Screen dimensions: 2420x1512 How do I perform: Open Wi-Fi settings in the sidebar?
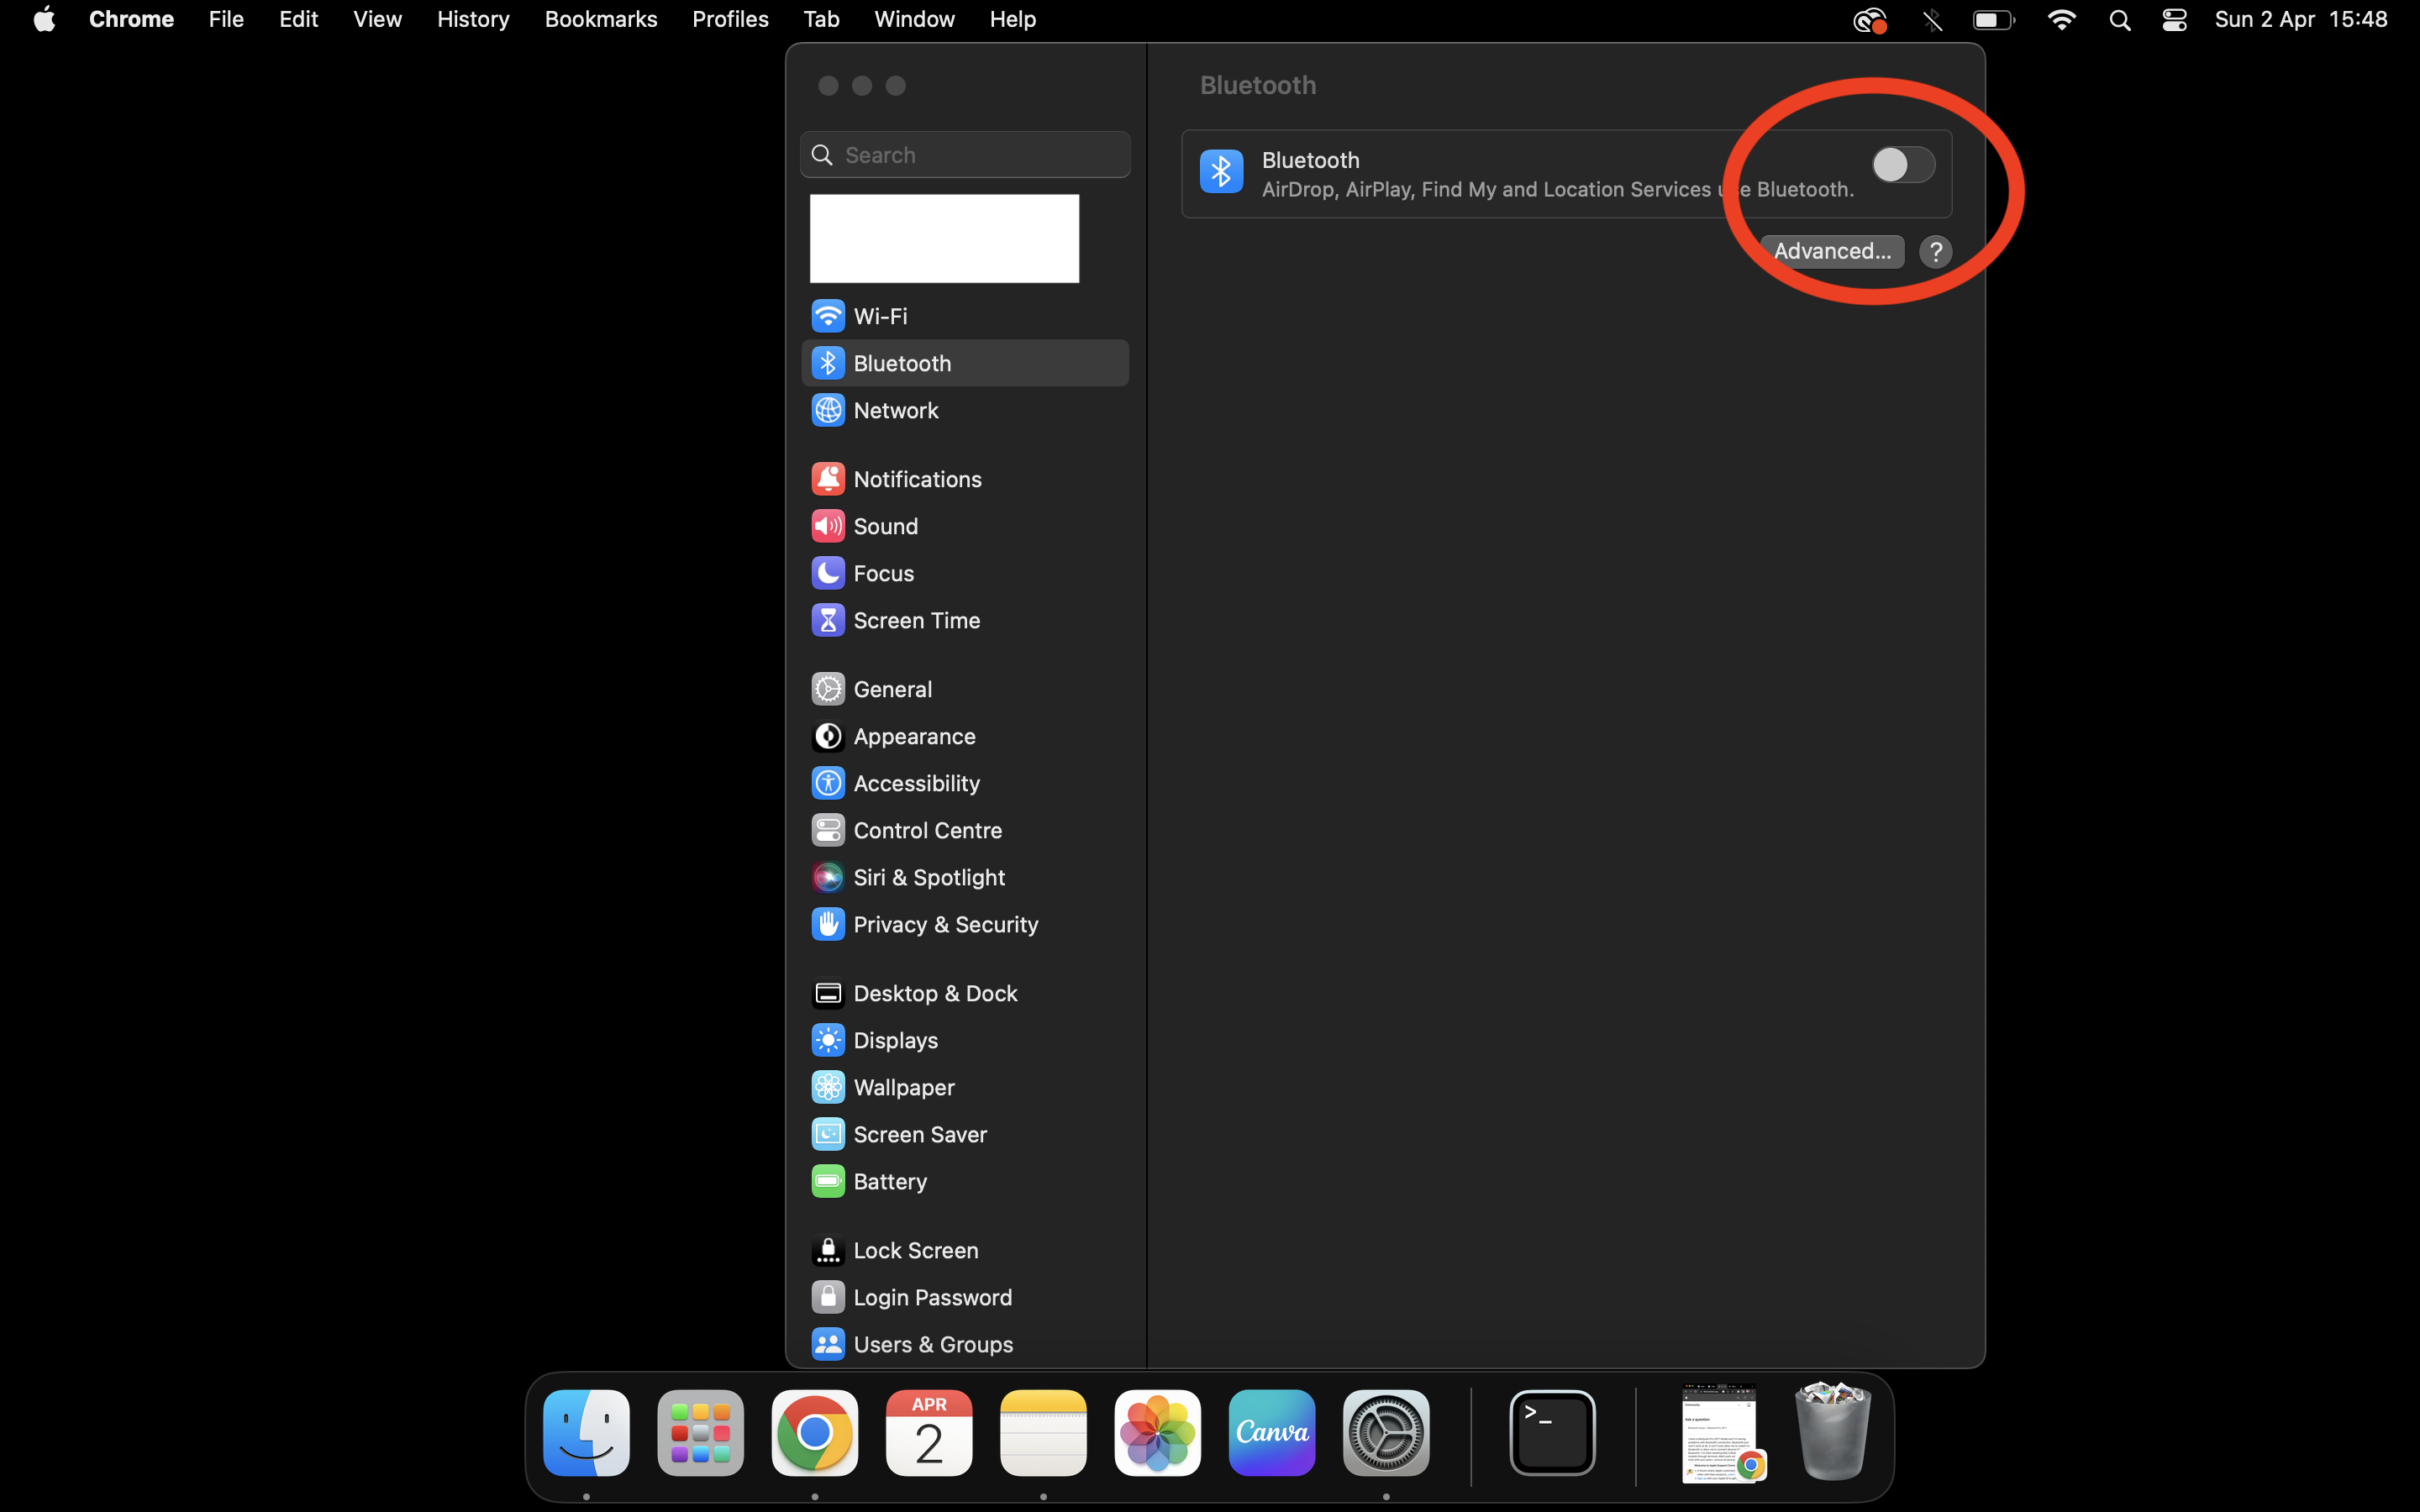click(x=880, y=316)
